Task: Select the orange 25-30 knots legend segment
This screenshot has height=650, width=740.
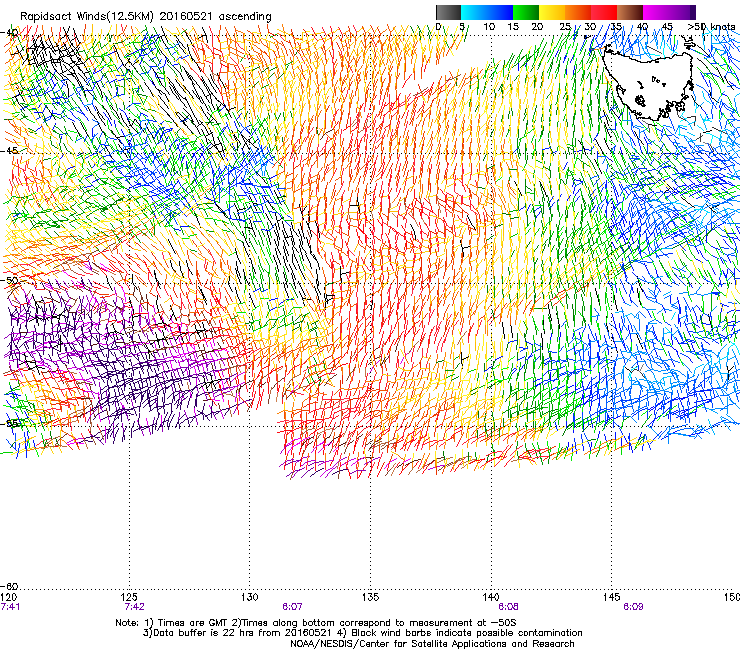Action: pyautogui.click(x=578, y=12)
